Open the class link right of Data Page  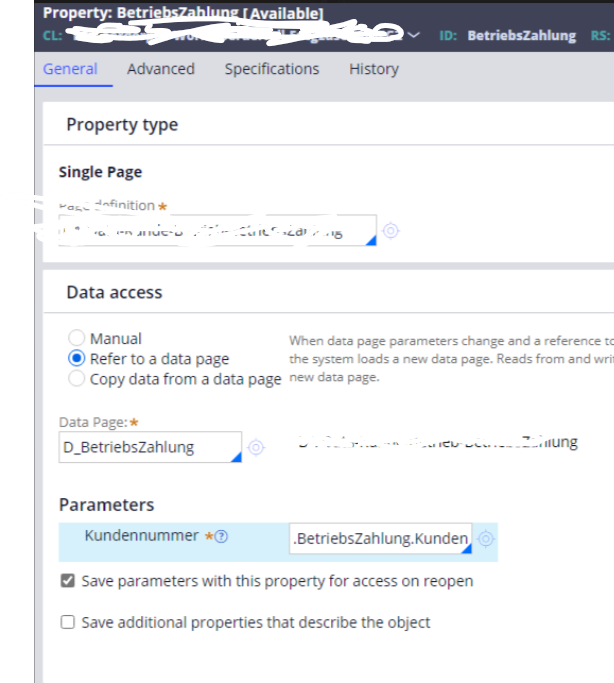[x=438, y=442]
